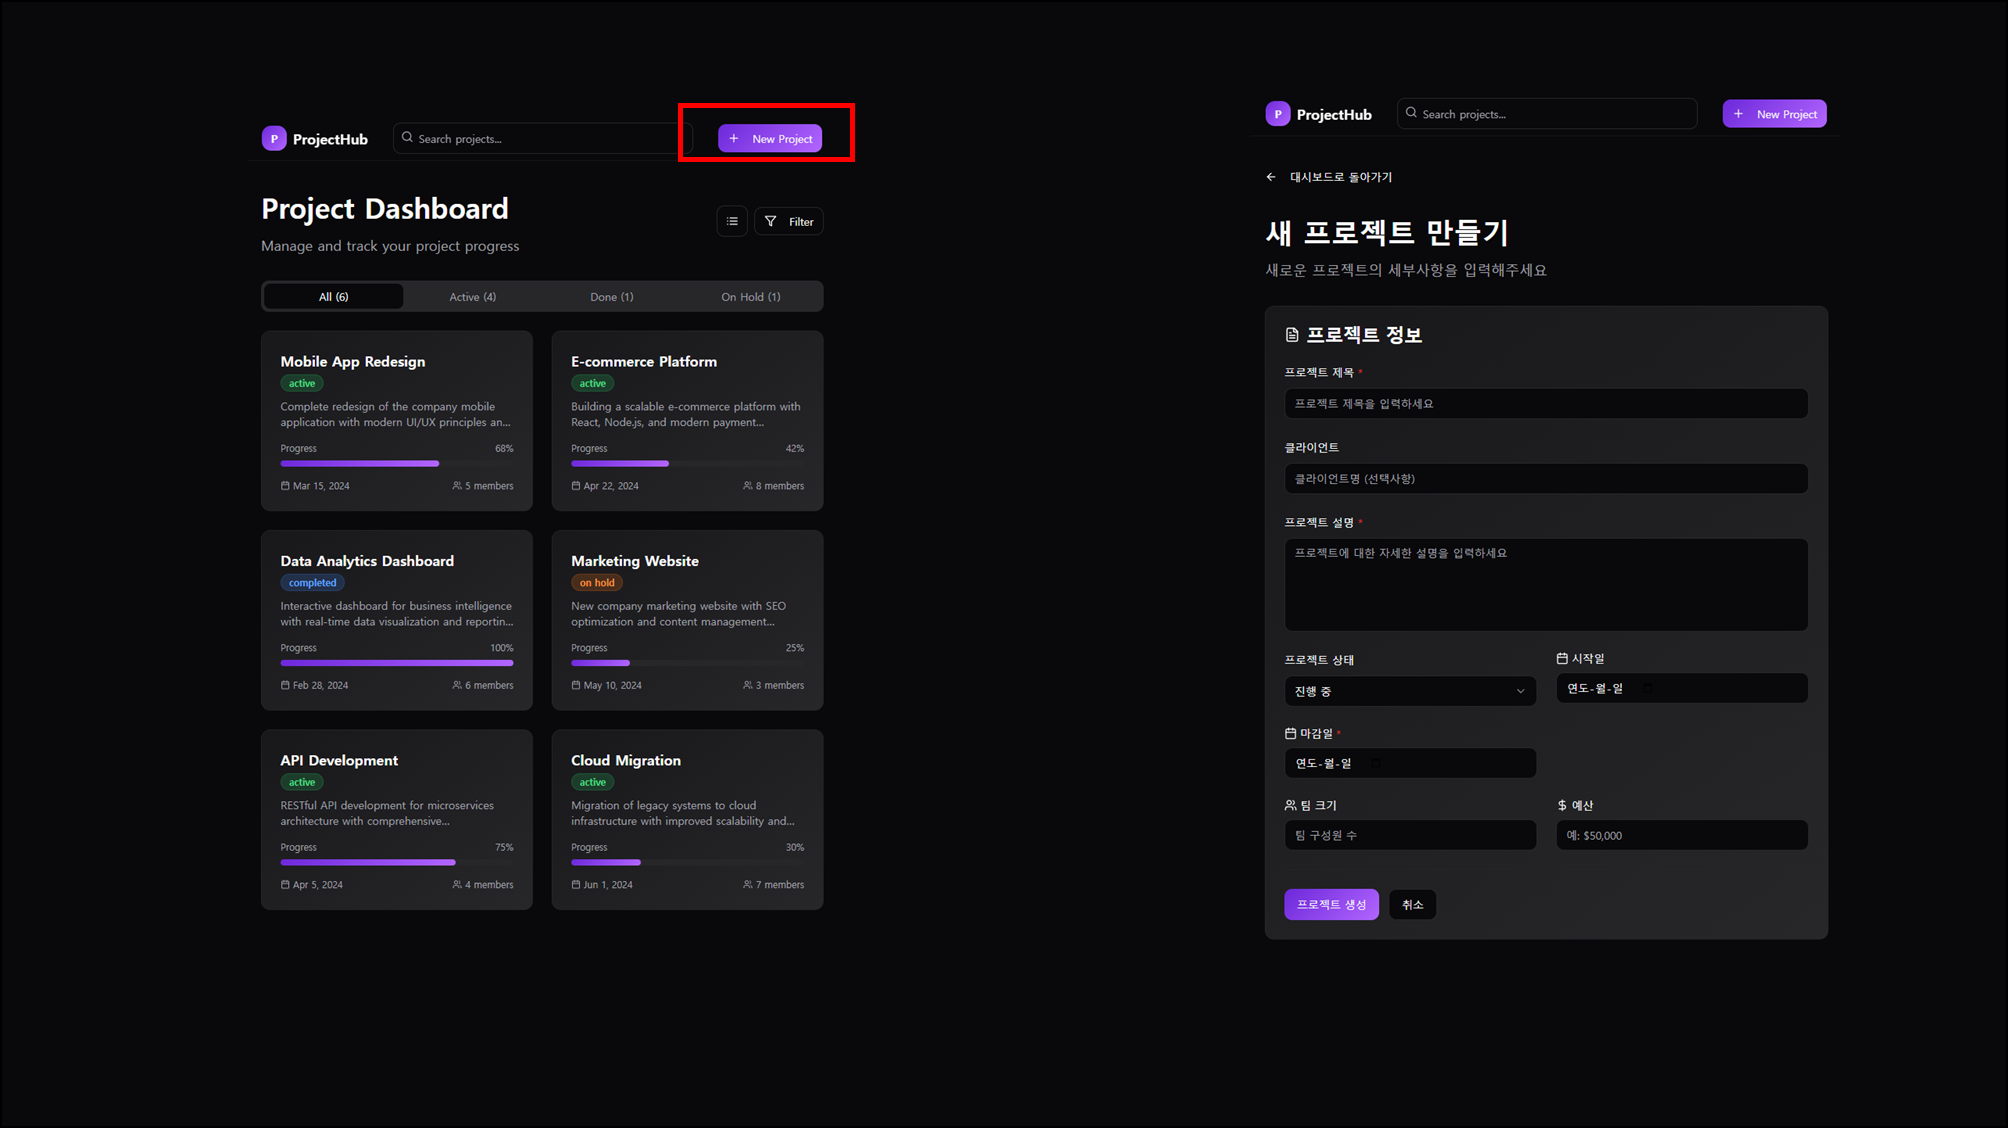Select the On Hold (1) tab

[750, 297]
